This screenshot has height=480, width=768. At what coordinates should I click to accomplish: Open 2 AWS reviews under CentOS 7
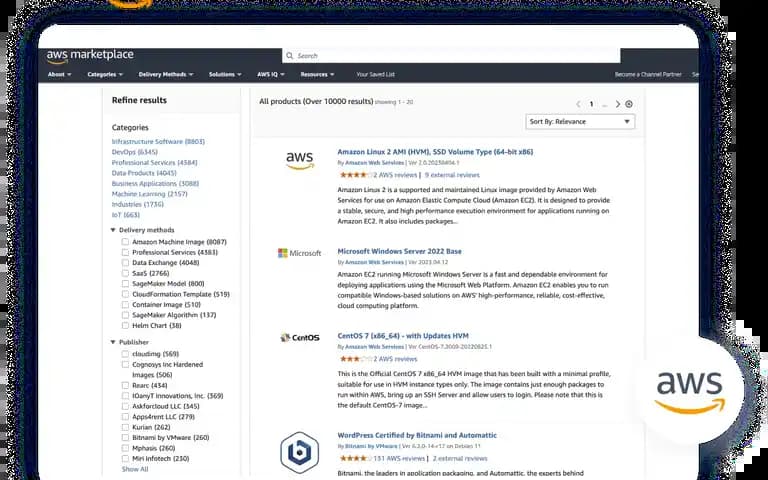(395, 359)
